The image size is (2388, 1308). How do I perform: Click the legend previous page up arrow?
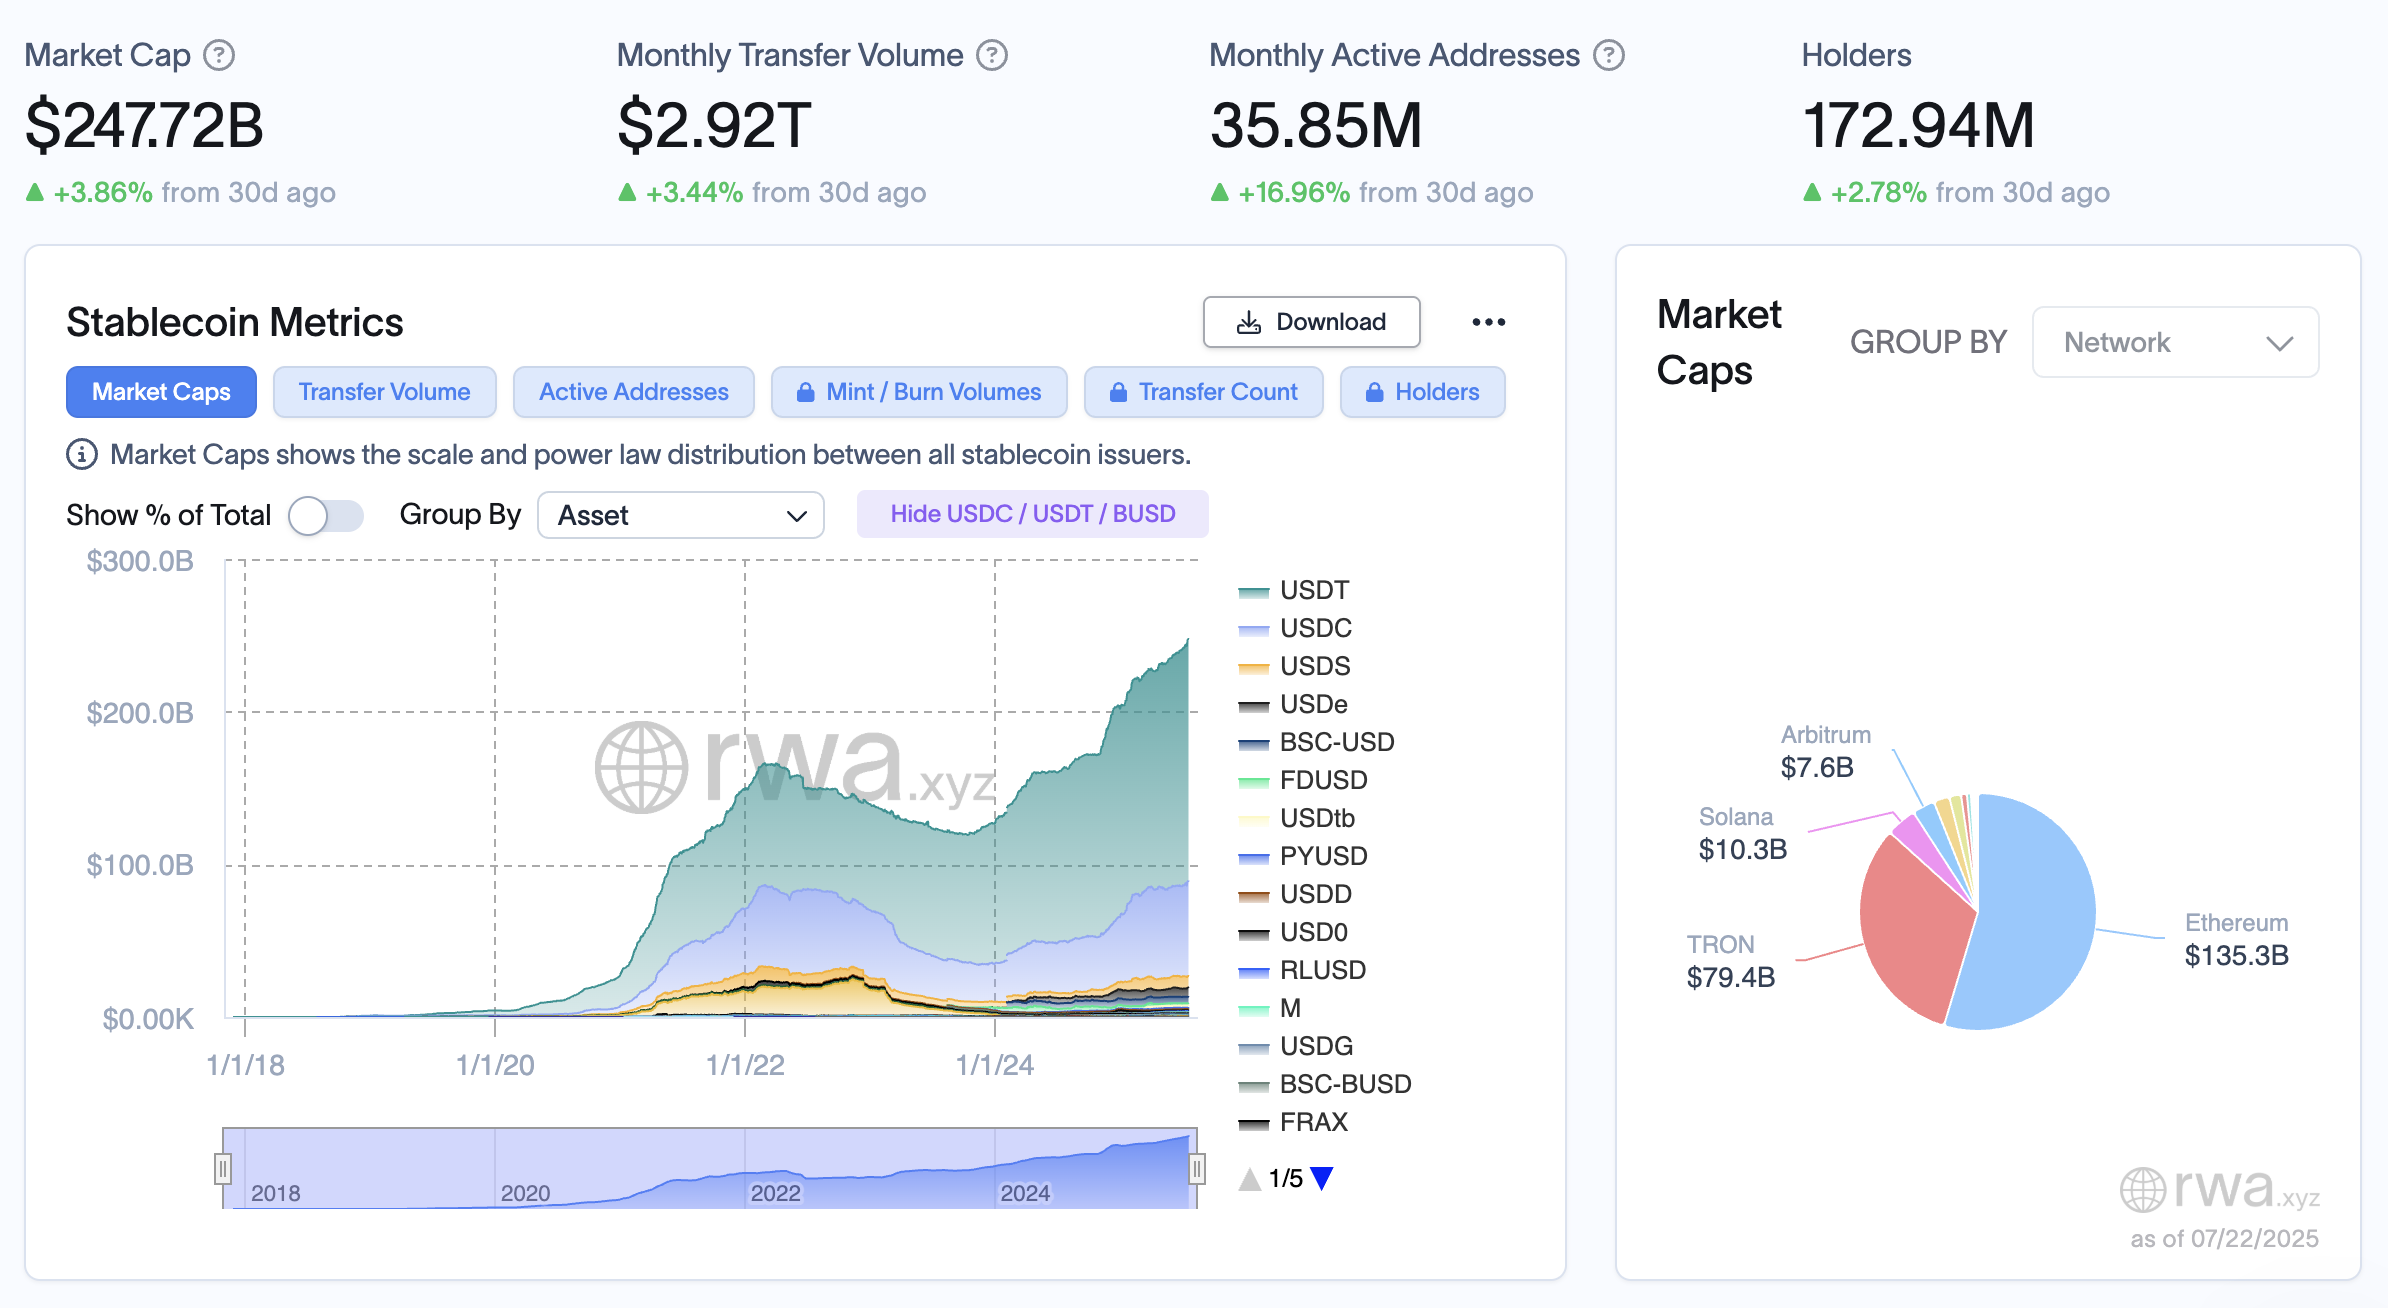[1250, 1179]
